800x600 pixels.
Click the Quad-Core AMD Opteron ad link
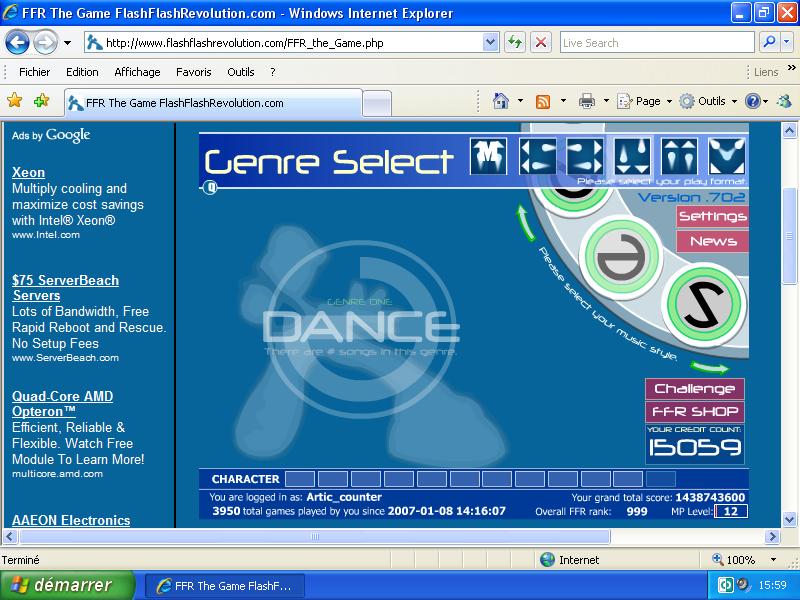click(x=62, y=404)
